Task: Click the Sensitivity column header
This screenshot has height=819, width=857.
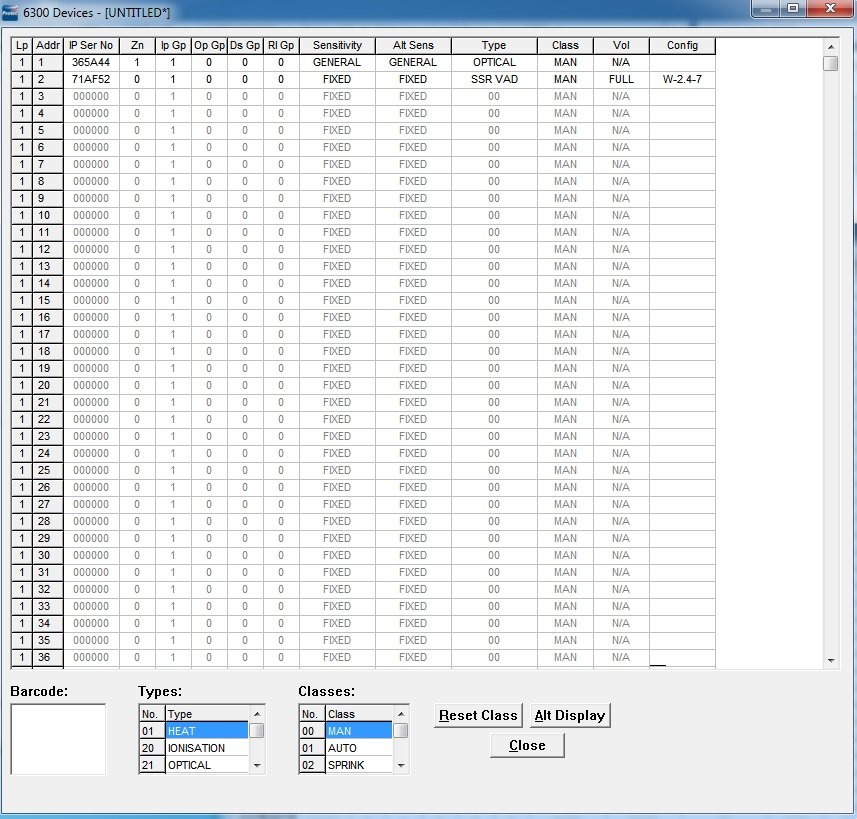Action: click(337, 45)
